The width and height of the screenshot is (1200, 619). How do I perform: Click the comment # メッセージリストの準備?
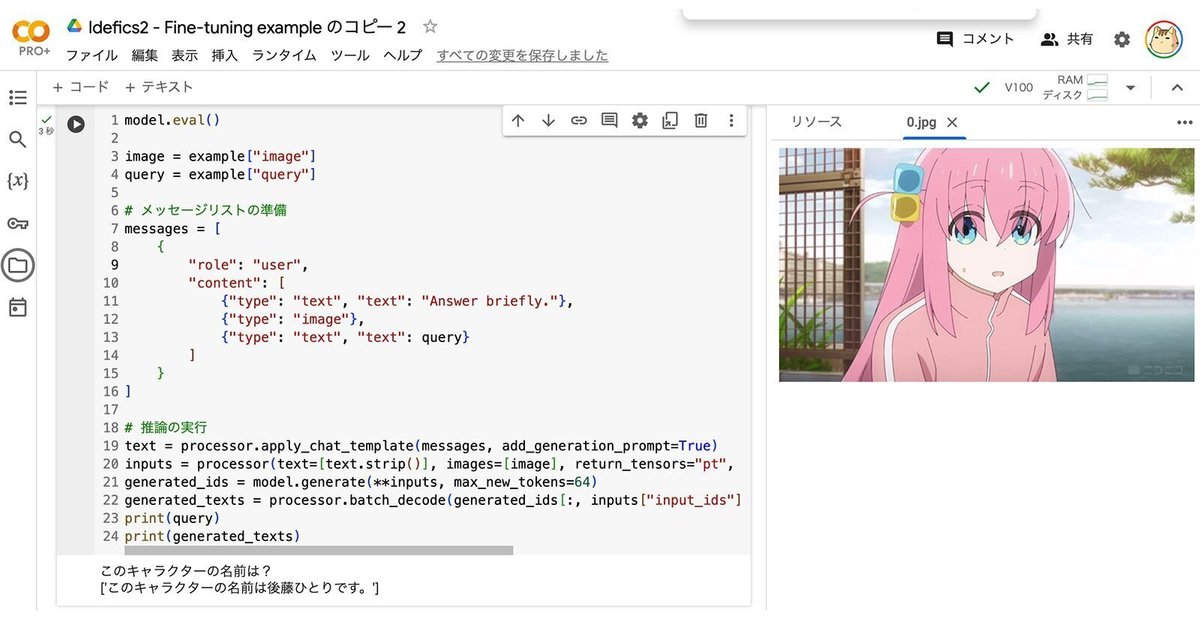click(x=205, y=210)
